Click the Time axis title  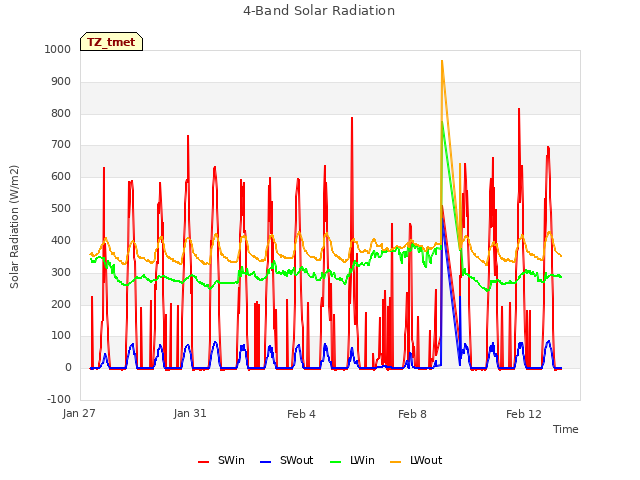pos(565,429)
